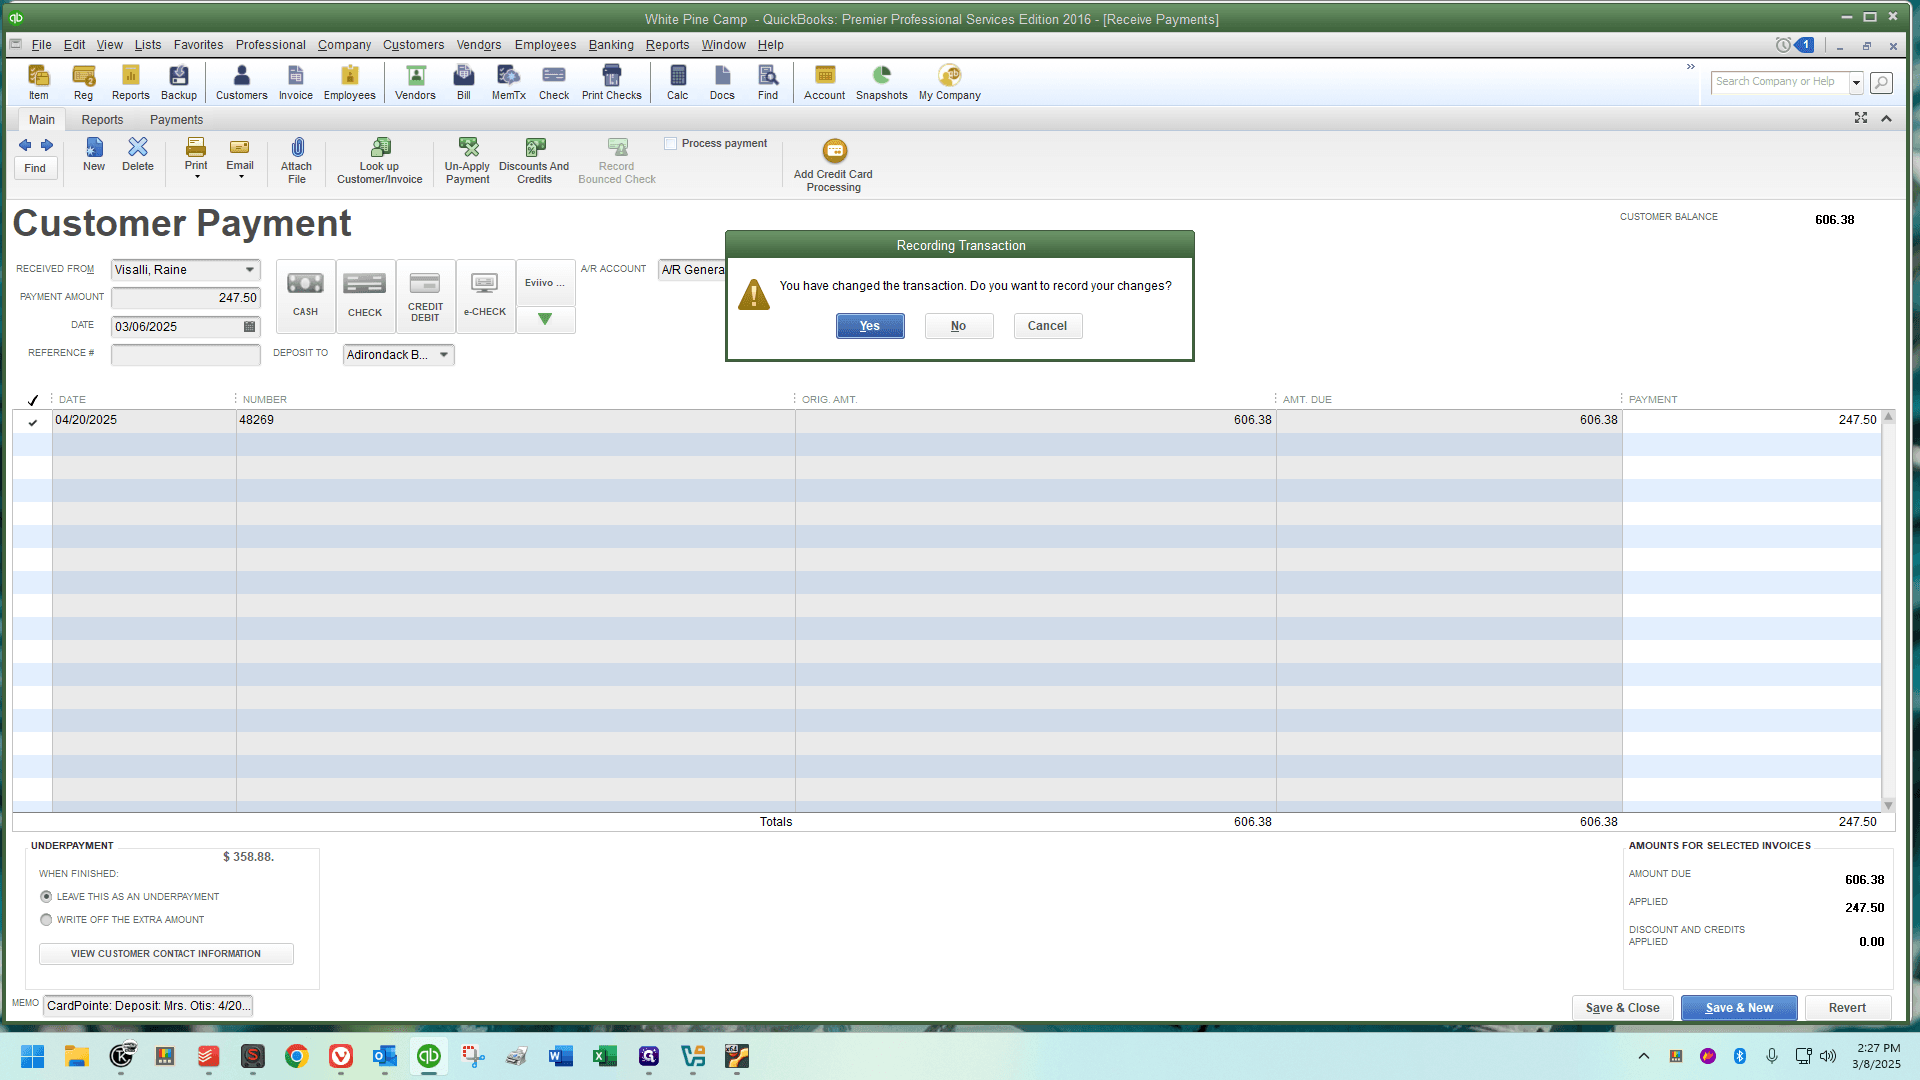Open the Lists menu

pos(148,45)
